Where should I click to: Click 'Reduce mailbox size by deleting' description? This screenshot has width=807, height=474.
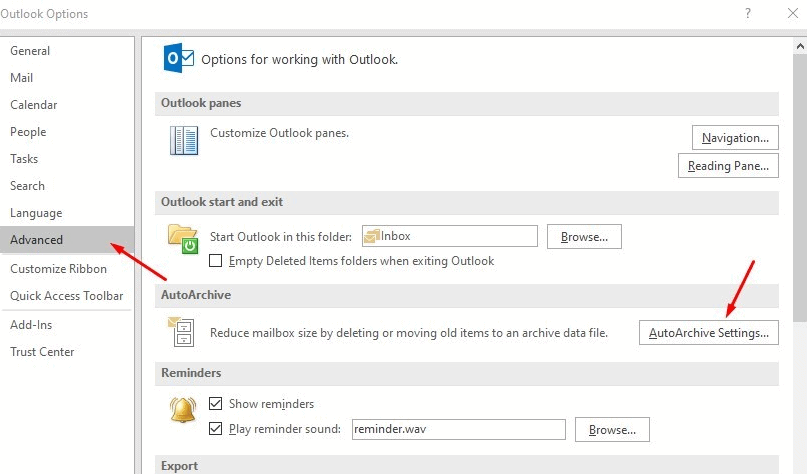pyautogui.click(x=409, y=333)
